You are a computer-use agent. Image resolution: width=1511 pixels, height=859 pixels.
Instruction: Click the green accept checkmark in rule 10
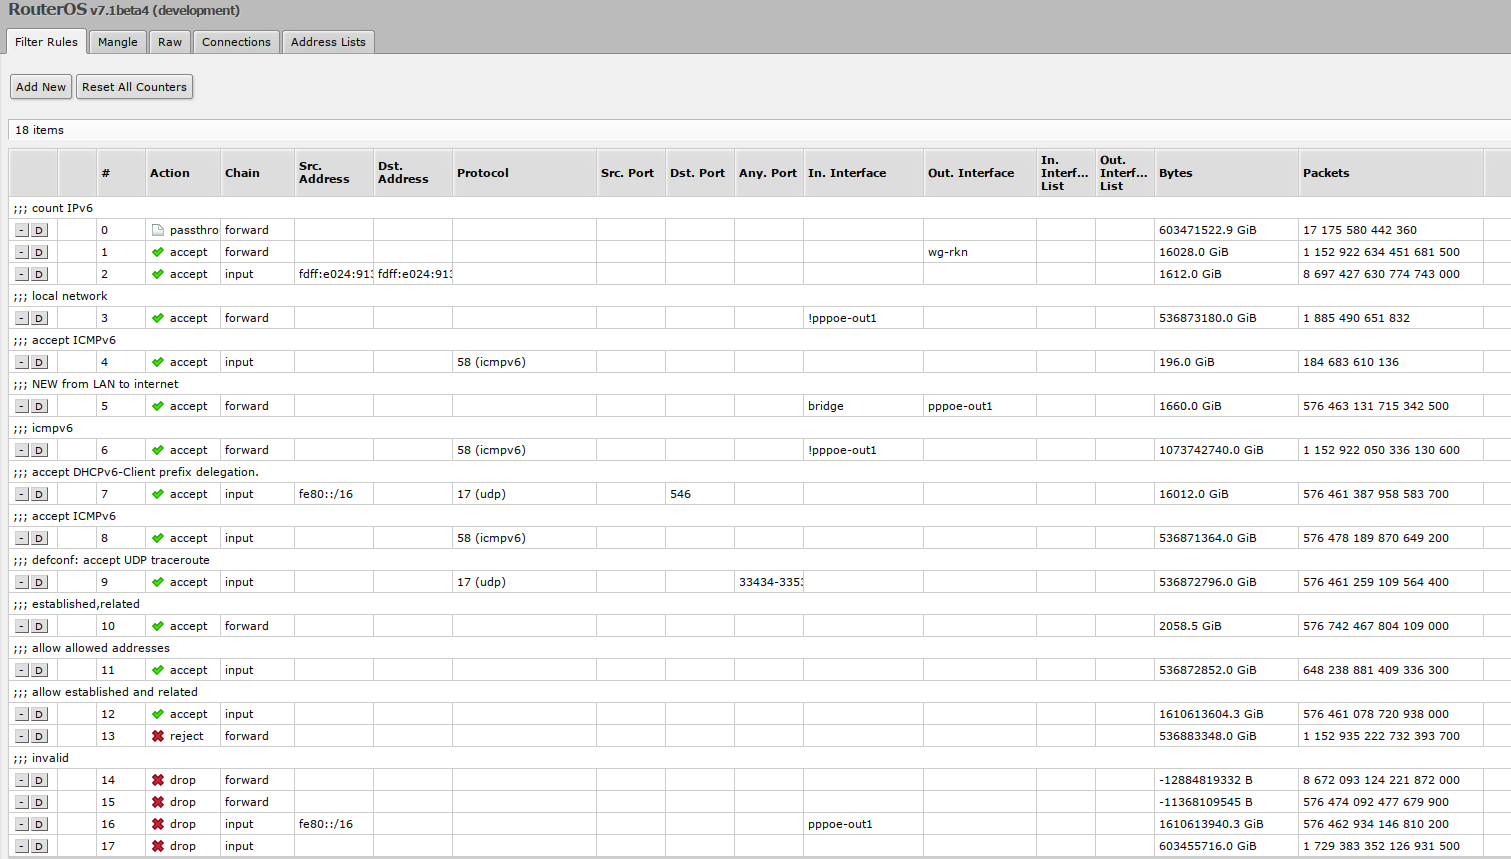point(158,626)
